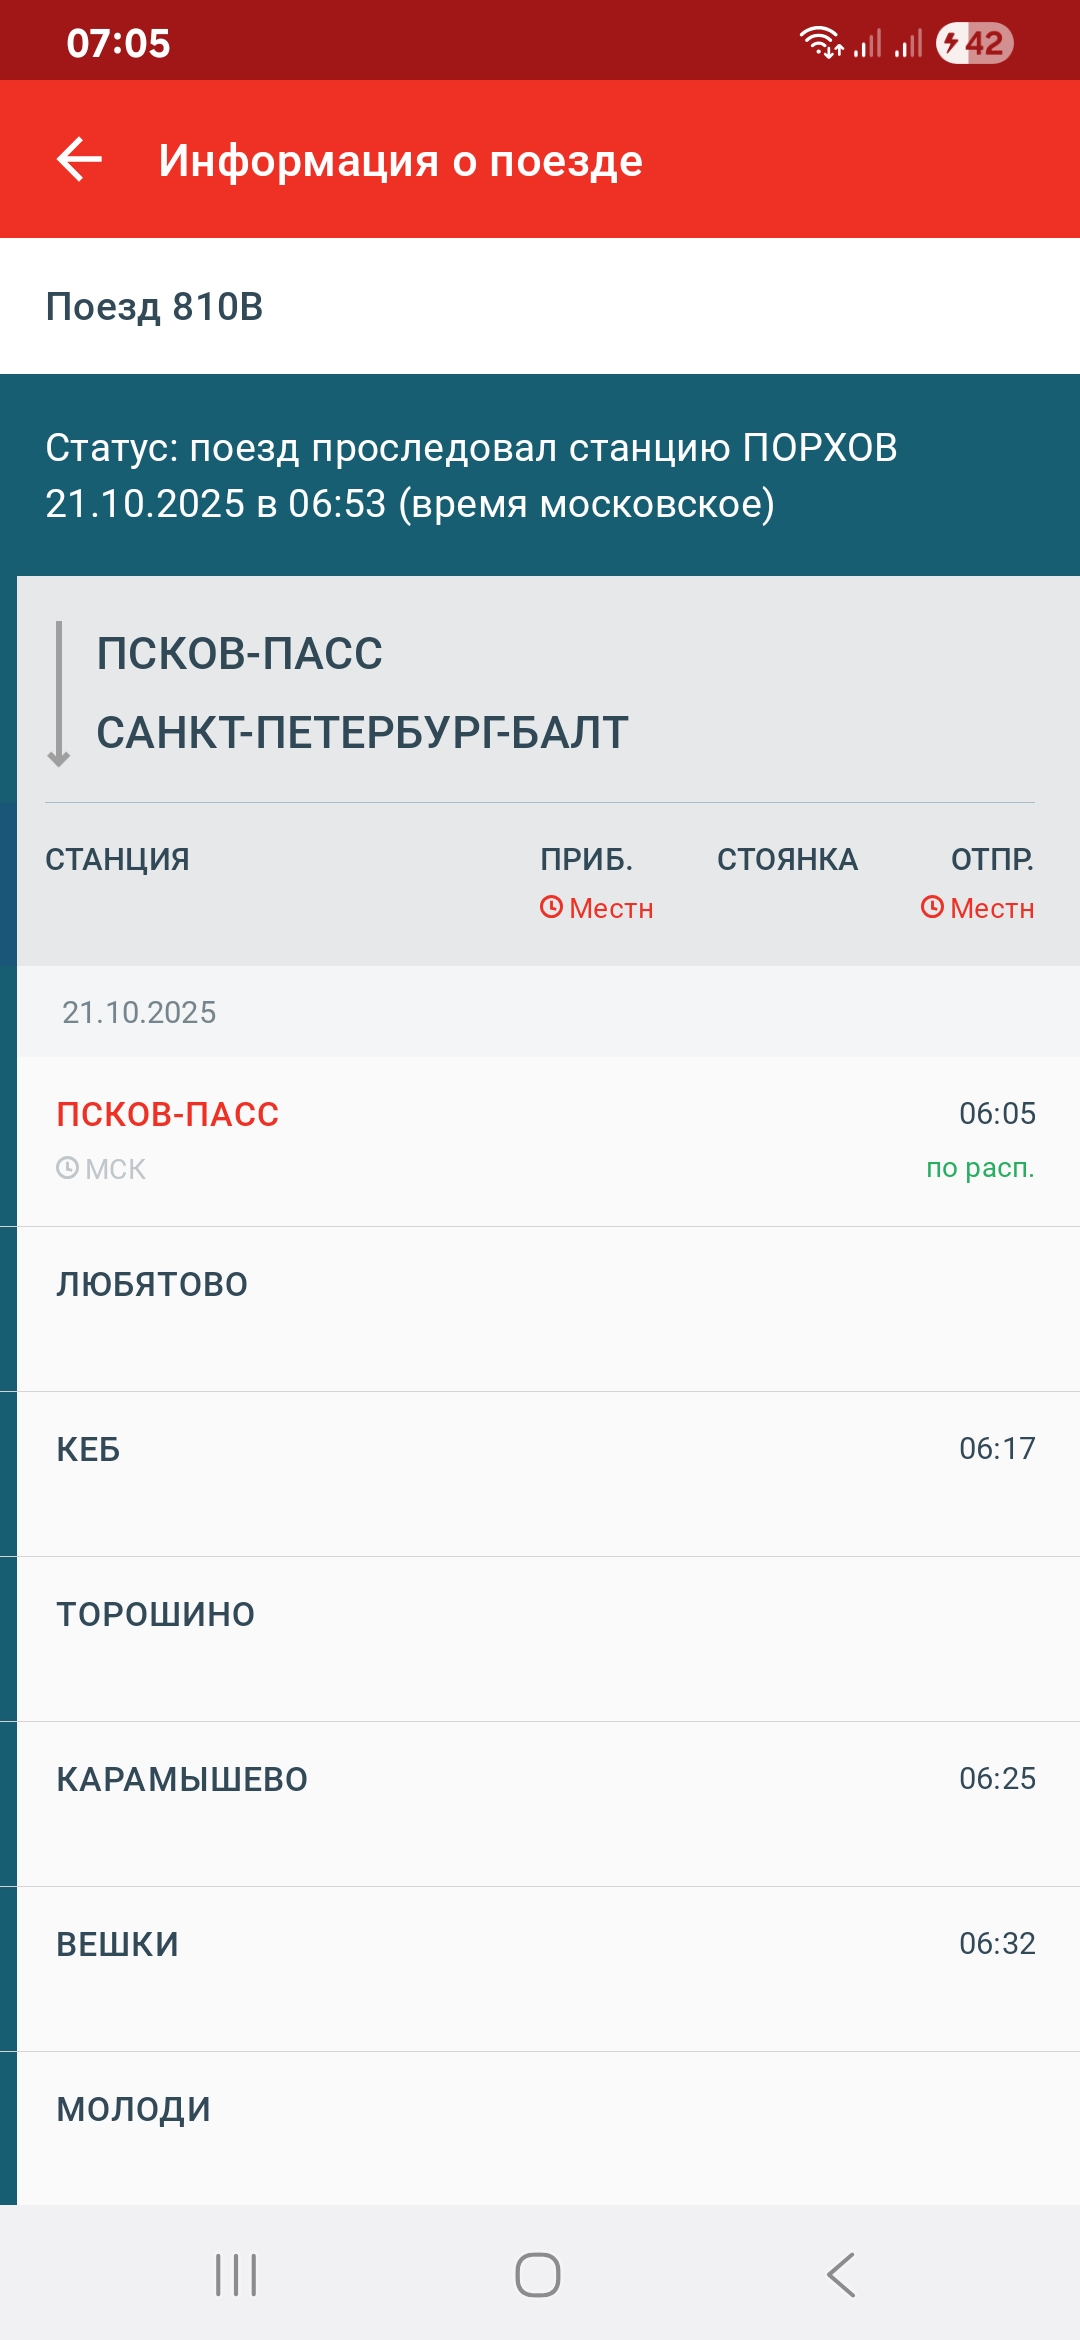
Task: Tap the Wi-Fi icon in status bar
Action: click(820, 43)
